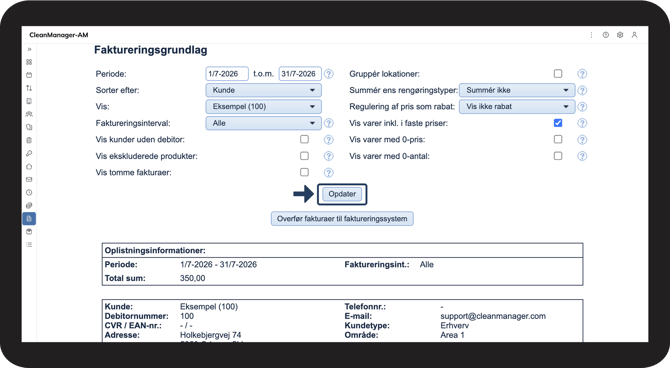Click Overfør fakturaer til faktureringssystem button
The height and width of the screenshot is (368, 670).
click(x=342, y=219)
